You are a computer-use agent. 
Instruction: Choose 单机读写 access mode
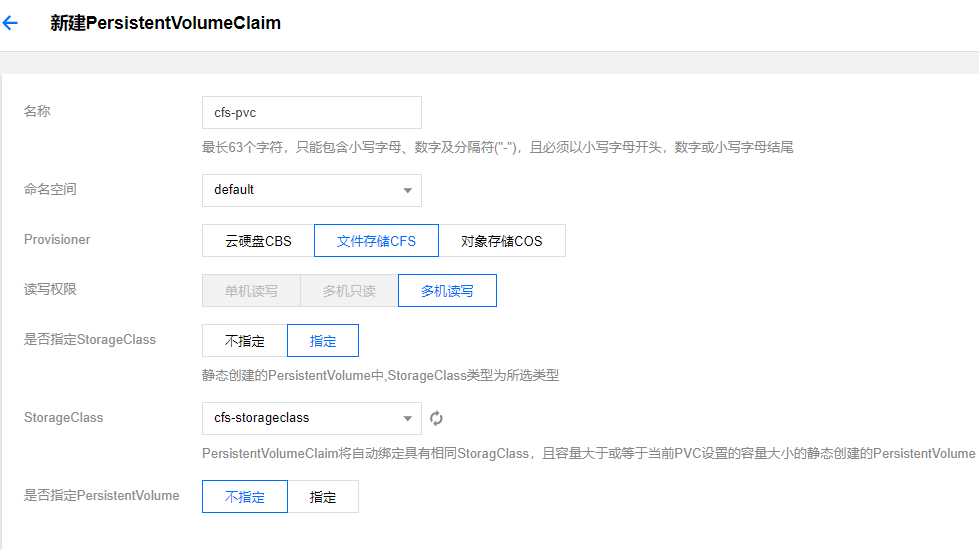coord(251,290)
